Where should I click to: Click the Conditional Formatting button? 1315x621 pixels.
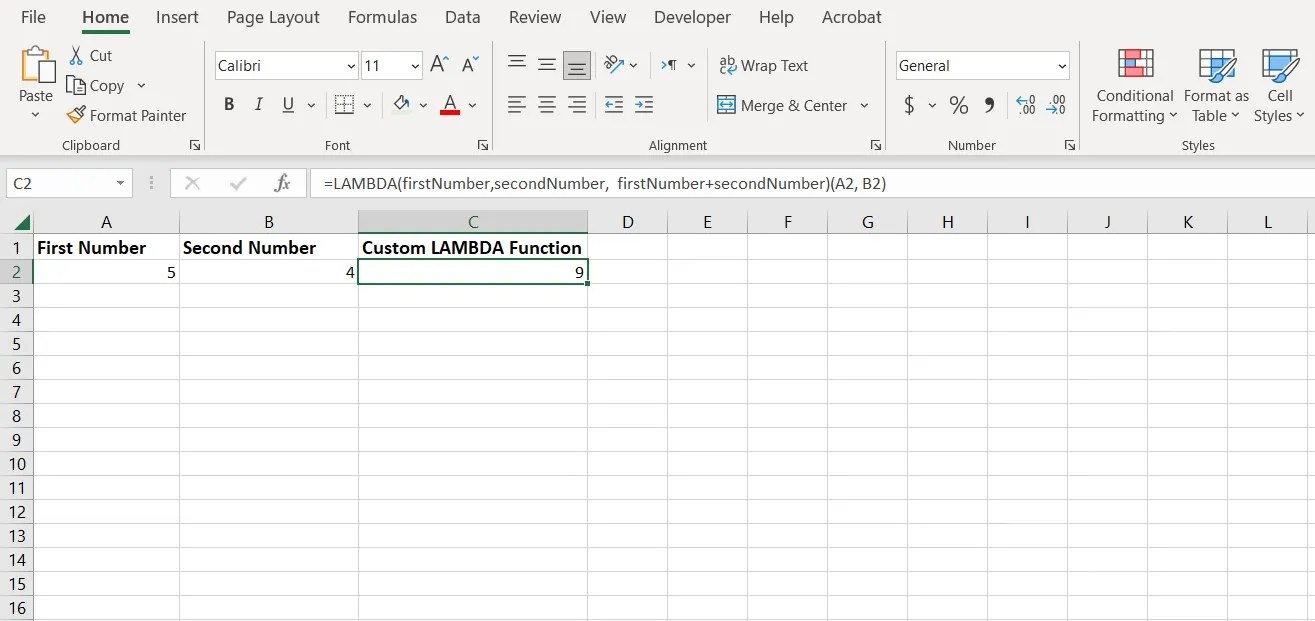1133,85
